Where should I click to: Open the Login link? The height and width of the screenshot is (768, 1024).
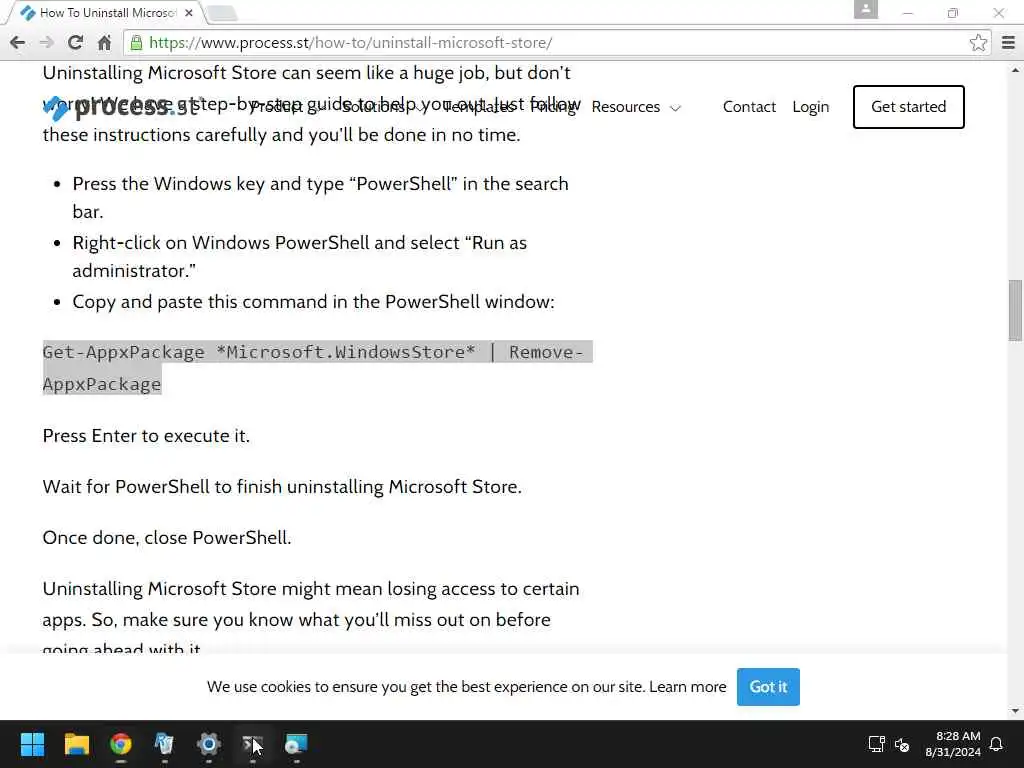click(810, 106)
